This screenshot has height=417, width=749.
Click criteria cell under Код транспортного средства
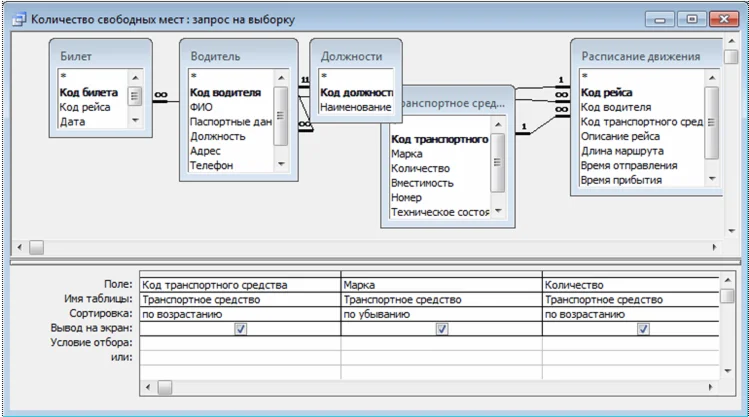pos(240,343)
